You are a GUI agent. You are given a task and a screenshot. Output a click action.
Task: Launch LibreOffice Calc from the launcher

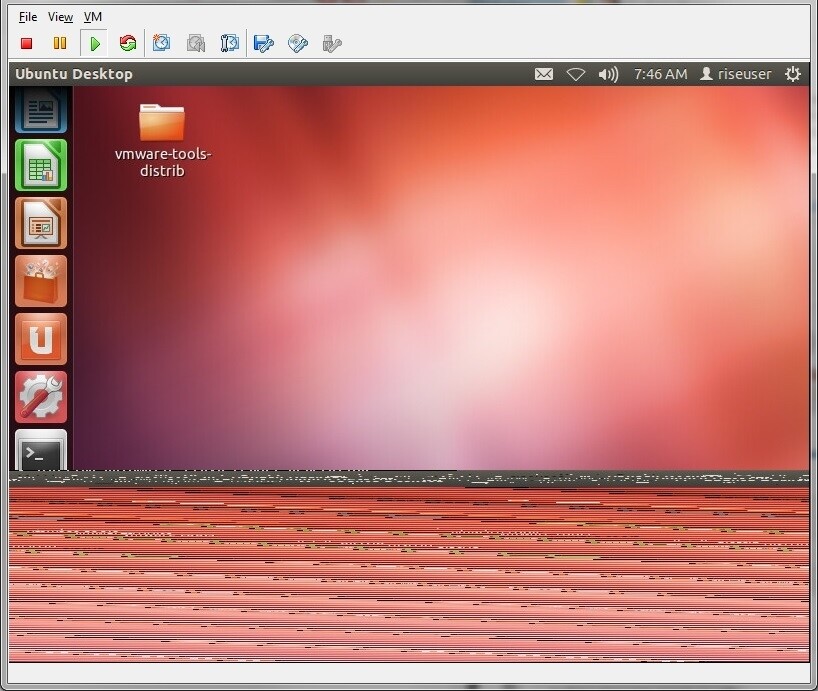pyautogui.click(x=40, y=165)
